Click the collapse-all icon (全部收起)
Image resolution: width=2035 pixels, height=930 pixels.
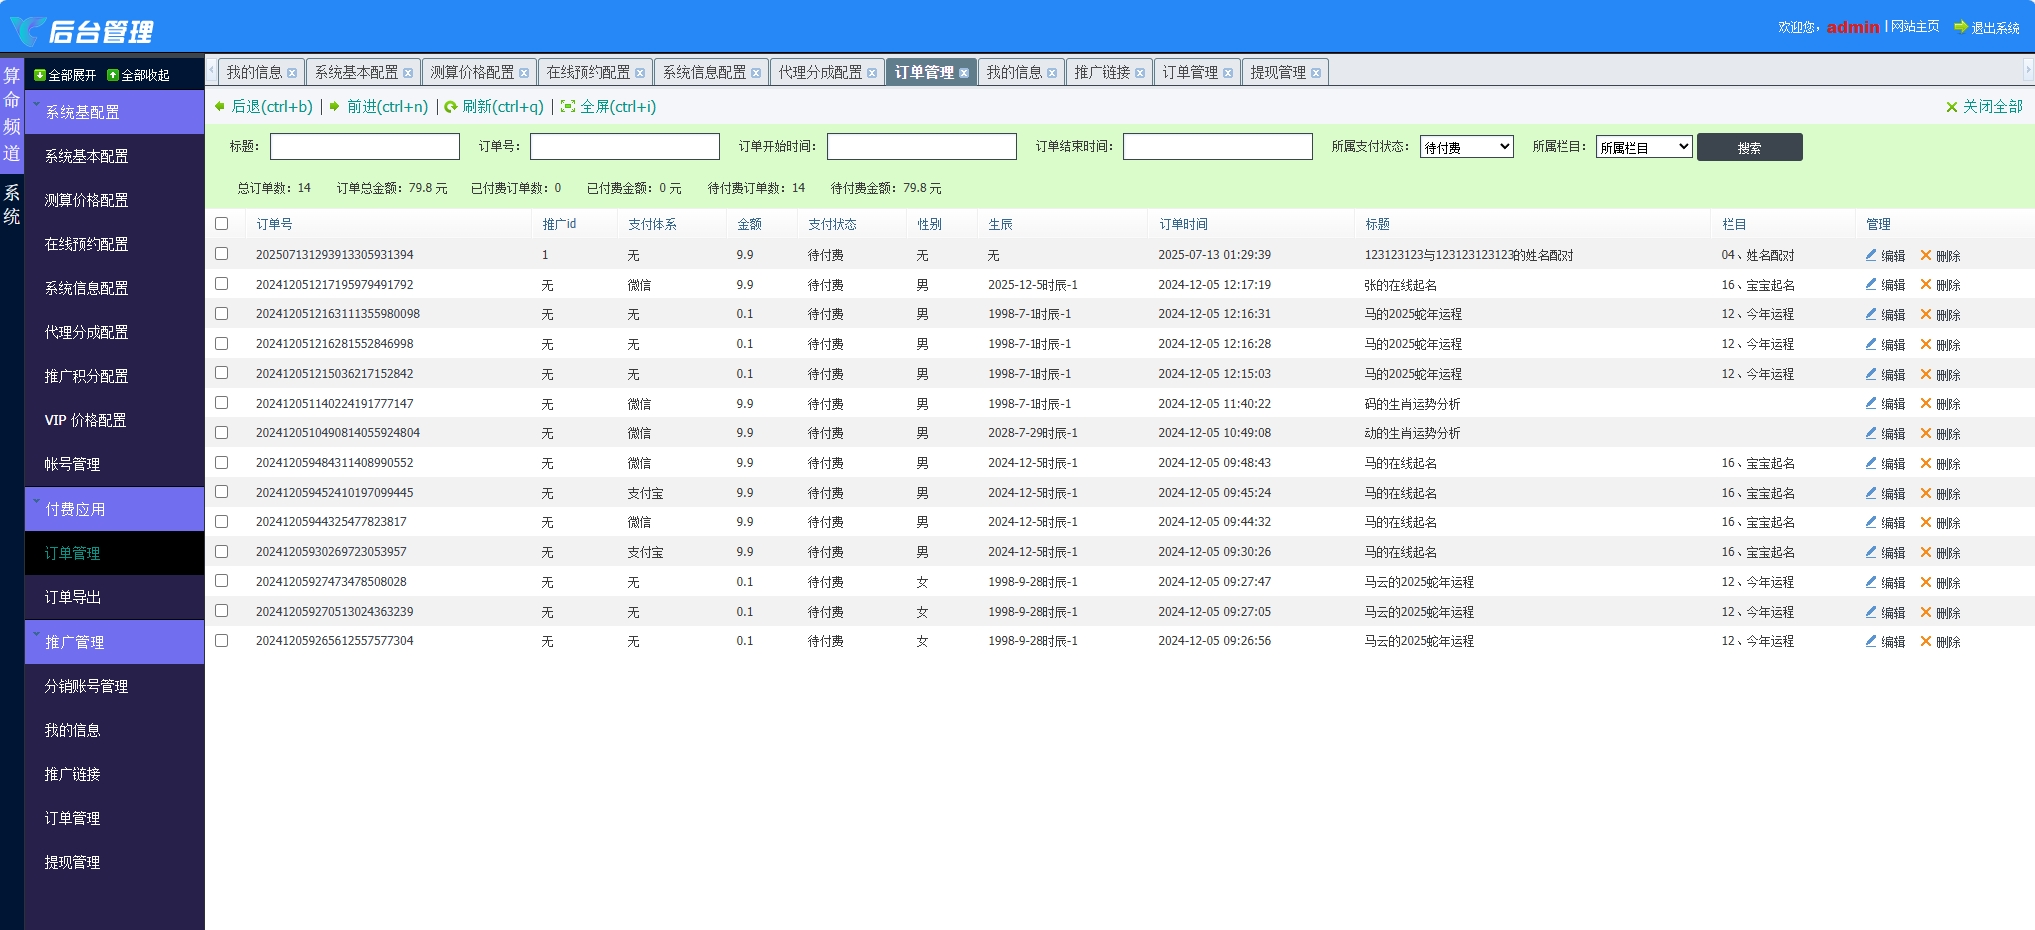(x=113, y=75)
